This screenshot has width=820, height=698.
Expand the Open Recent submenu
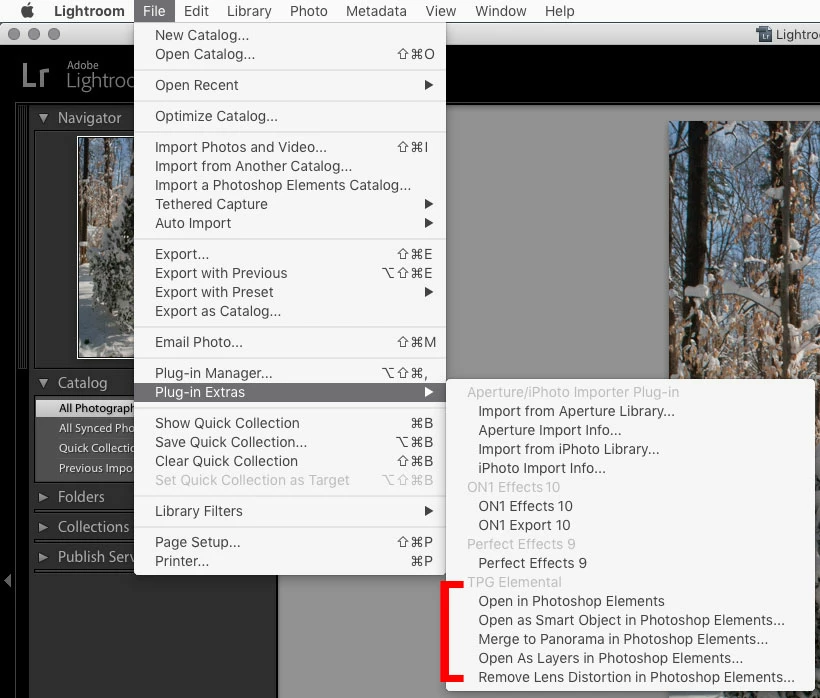(x=290, y=85)
